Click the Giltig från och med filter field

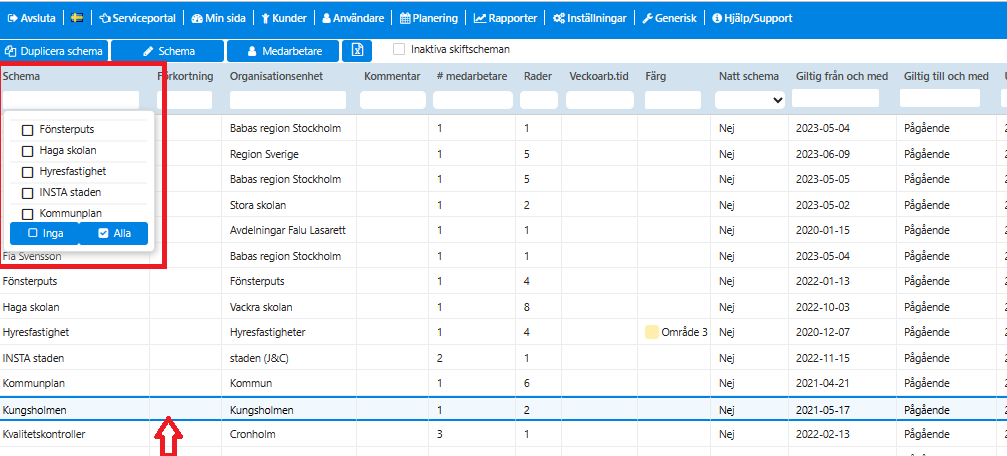(836, 98)
